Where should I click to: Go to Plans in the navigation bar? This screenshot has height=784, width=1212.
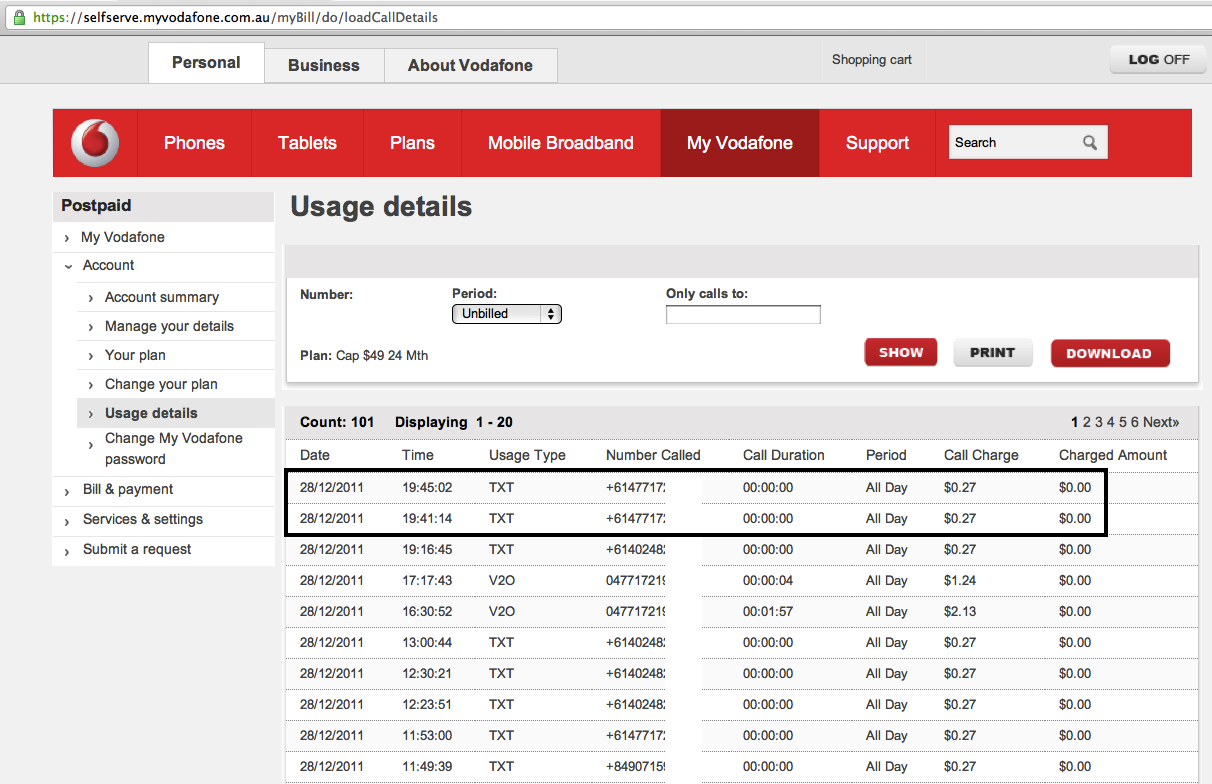tap(412, 143)
